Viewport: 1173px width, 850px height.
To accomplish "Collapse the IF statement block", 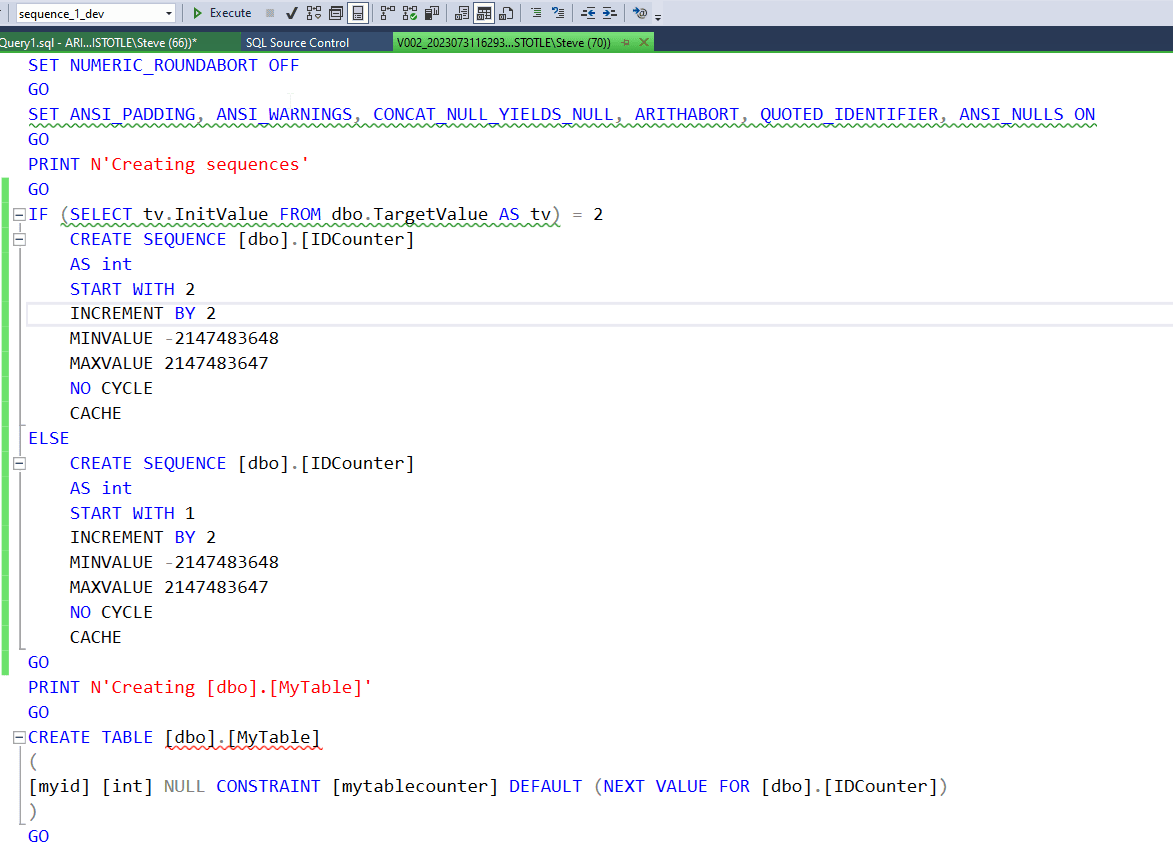I will [19, 215].
